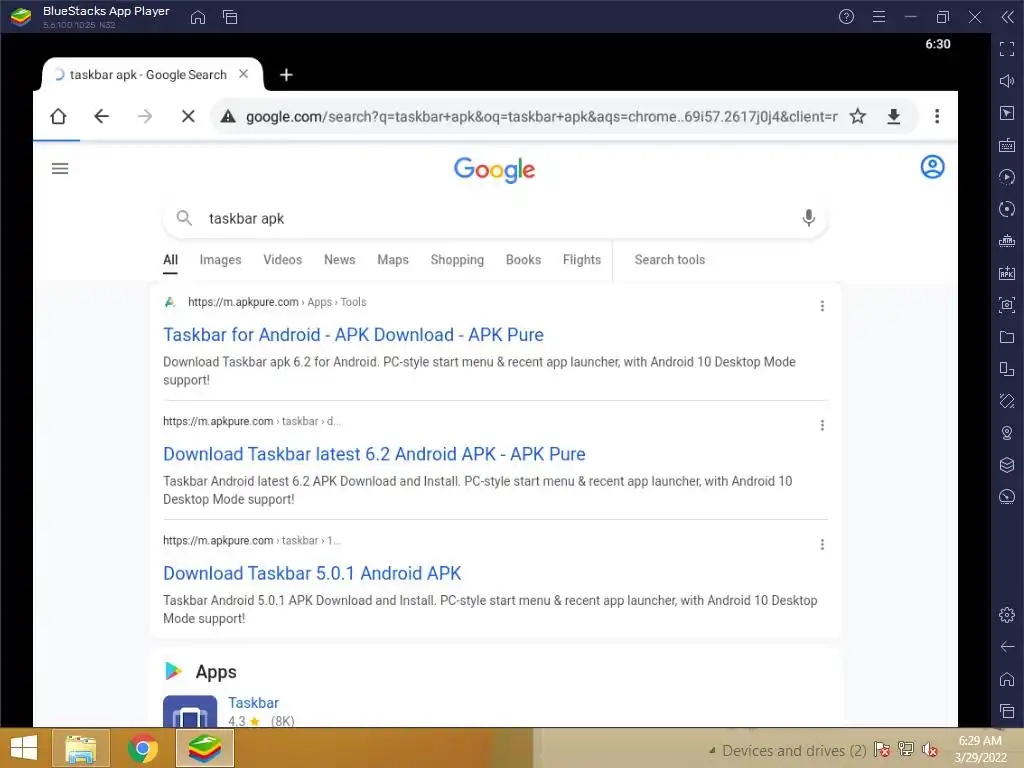The image size is (1024, 768).
Task: Switch to Maps search tab
Action: [x=392, y=259]
